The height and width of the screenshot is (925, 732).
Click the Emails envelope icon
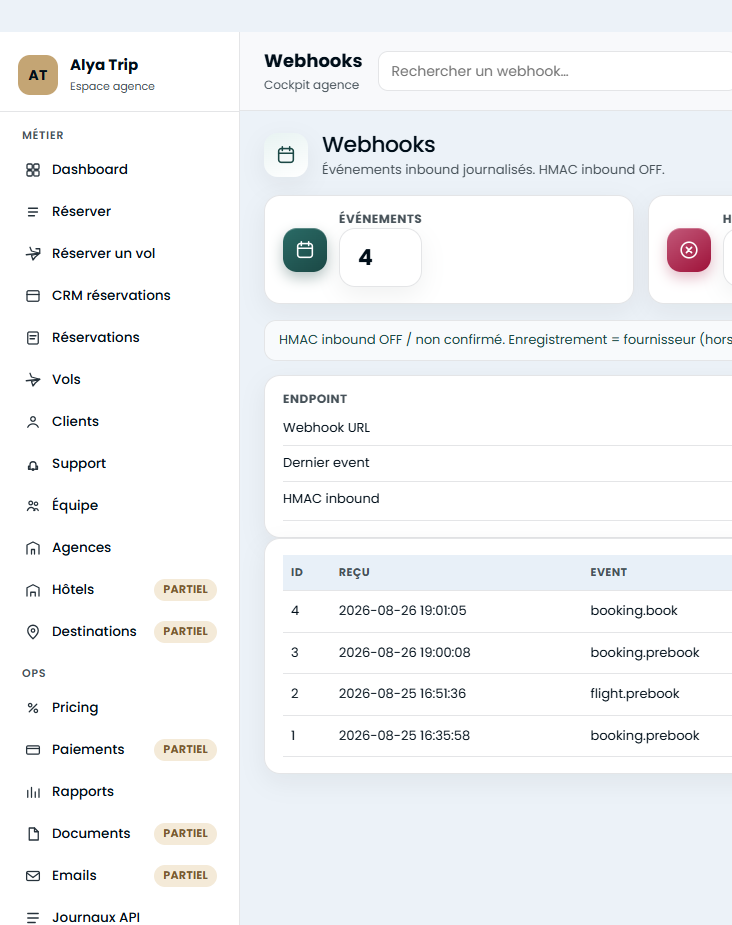coord(33,876)
